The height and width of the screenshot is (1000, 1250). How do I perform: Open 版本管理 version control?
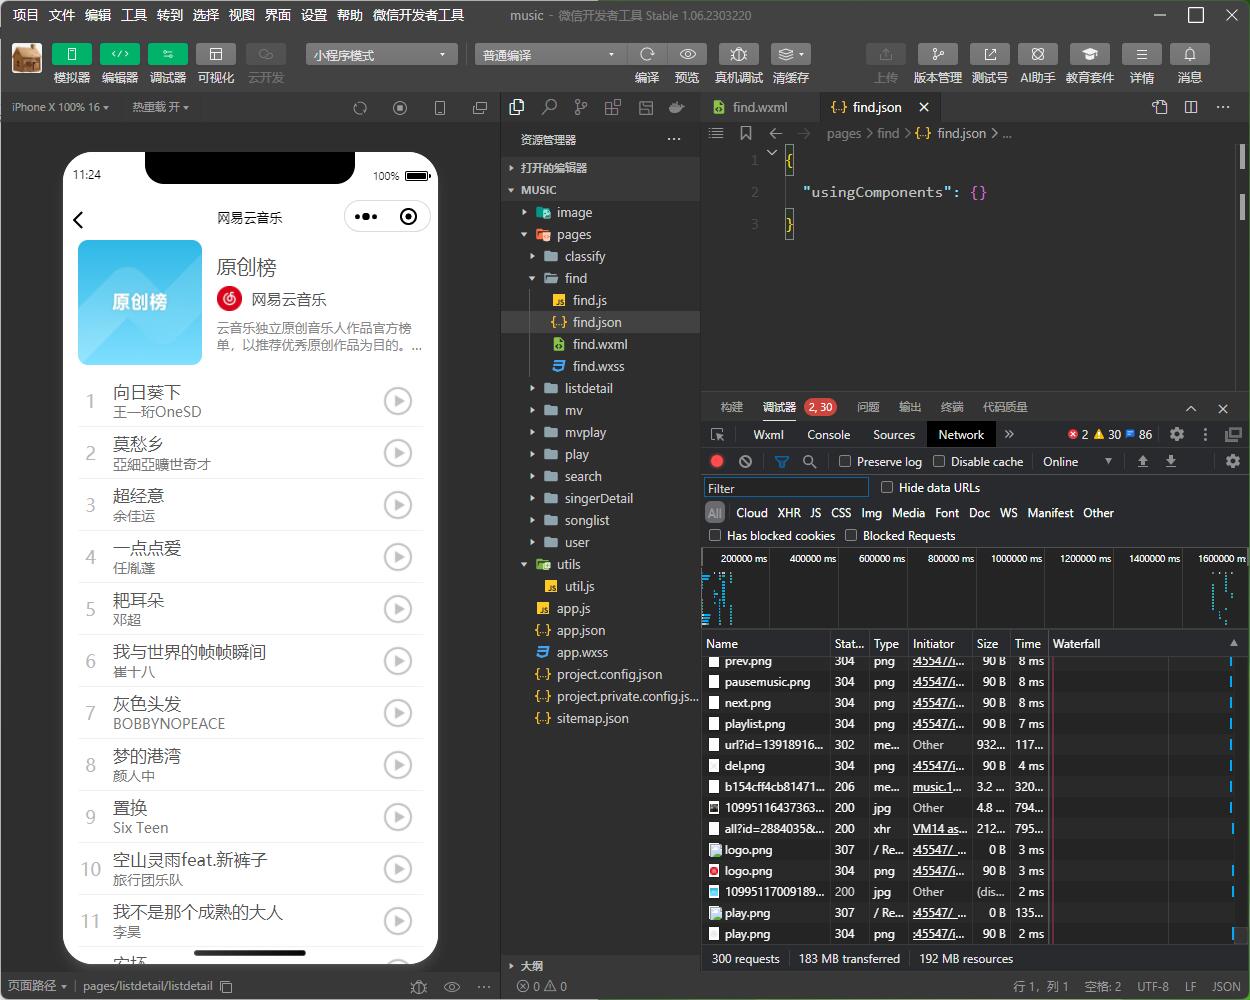click(937, 54)
